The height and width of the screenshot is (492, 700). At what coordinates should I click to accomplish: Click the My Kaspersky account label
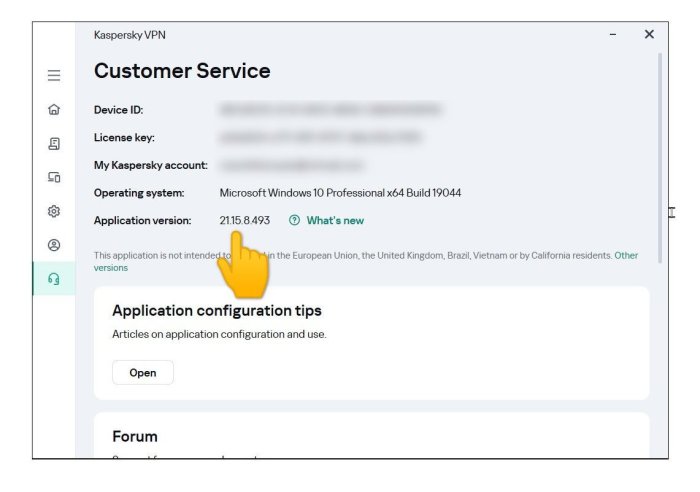pos(150,165)
